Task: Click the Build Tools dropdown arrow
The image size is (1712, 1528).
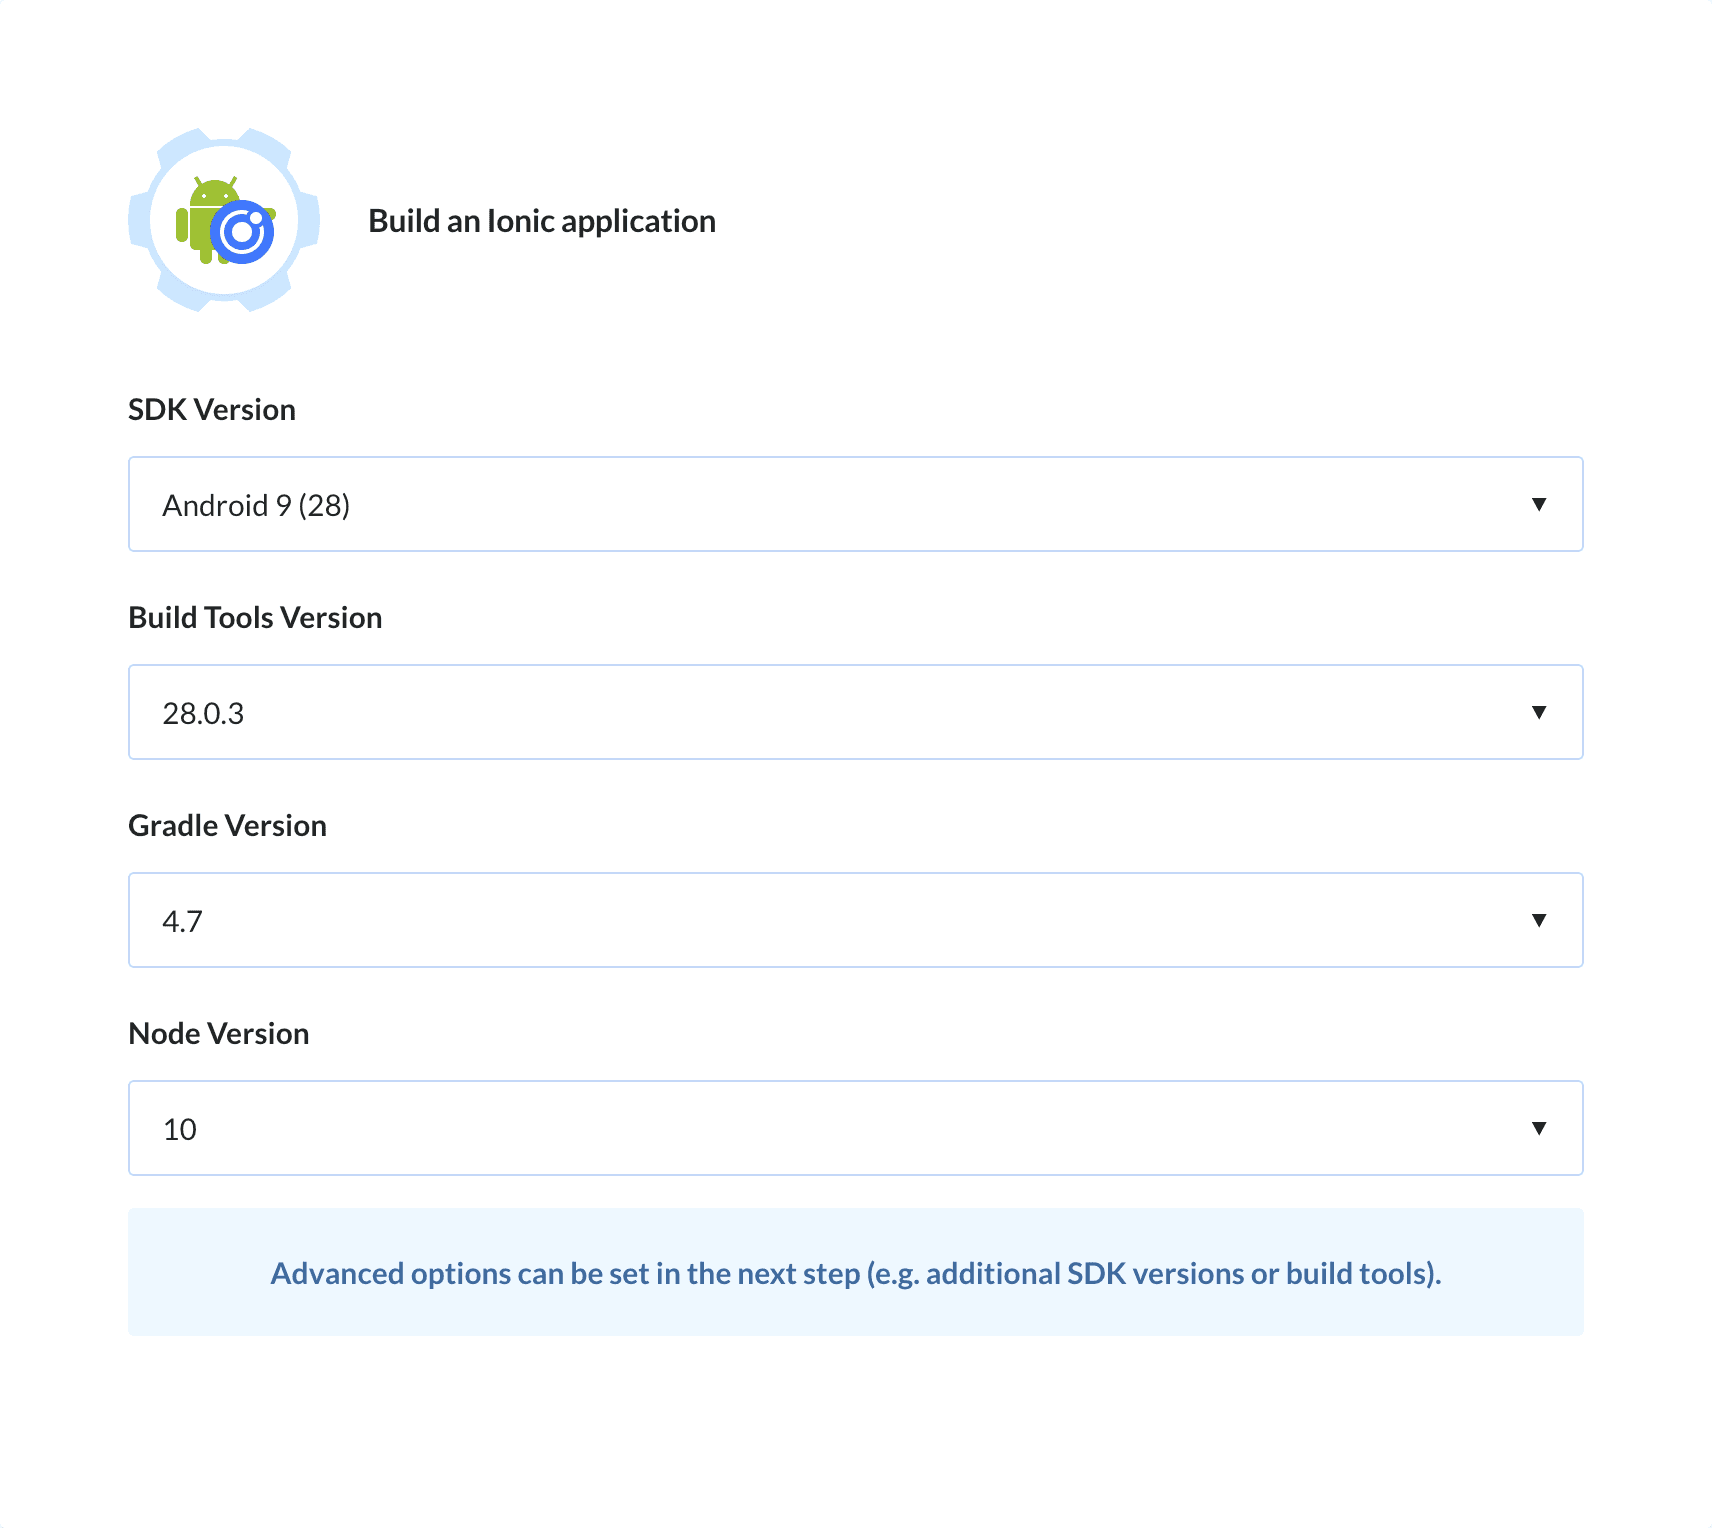Action: pos(1540,712)
